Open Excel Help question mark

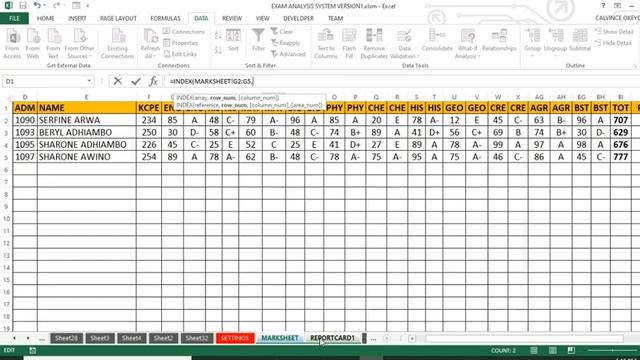tap(603, 6)
